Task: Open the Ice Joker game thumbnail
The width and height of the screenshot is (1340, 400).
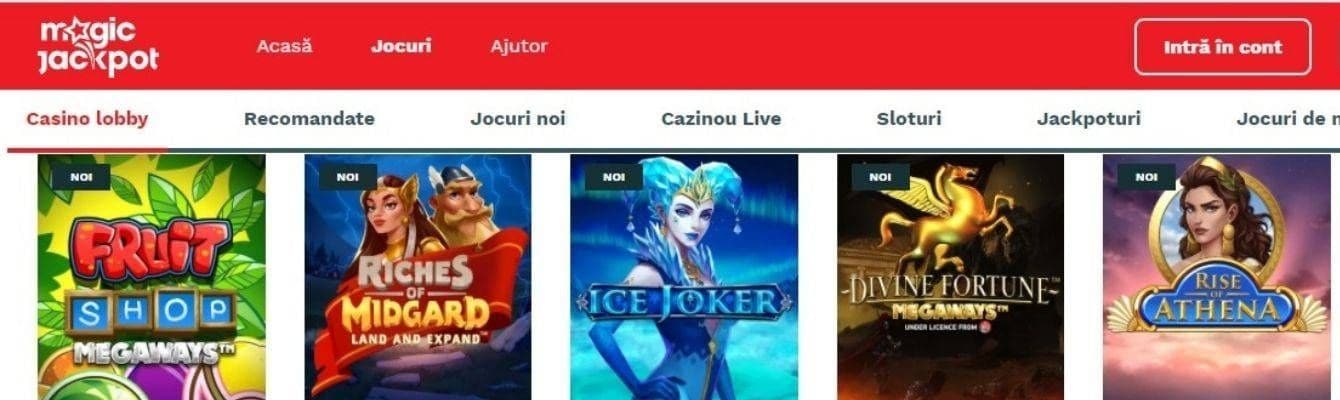Action: (x=684, y=277)
